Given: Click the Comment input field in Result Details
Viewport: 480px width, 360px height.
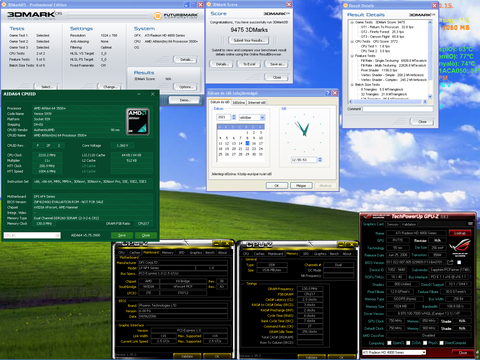Looking at the screenshot, I should (x=397, y=109).
